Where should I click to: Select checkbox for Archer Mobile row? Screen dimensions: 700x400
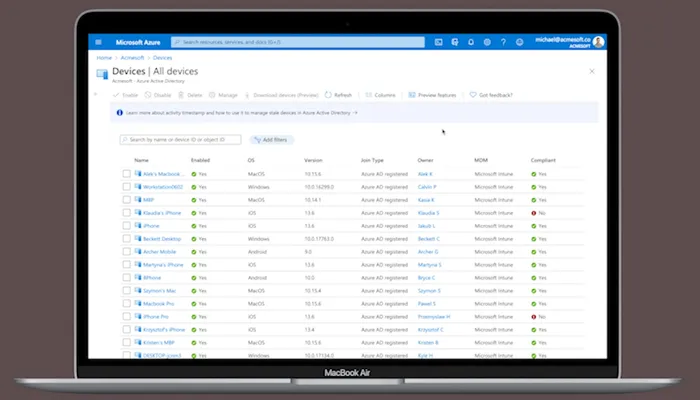tap(127, 251)
